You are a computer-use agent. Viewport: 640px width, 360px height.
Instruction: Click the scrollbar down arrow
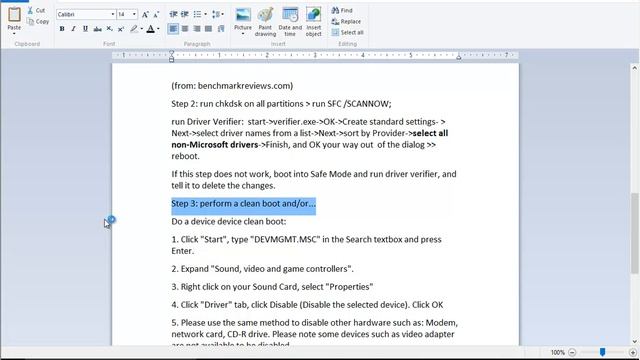point(634,342)
